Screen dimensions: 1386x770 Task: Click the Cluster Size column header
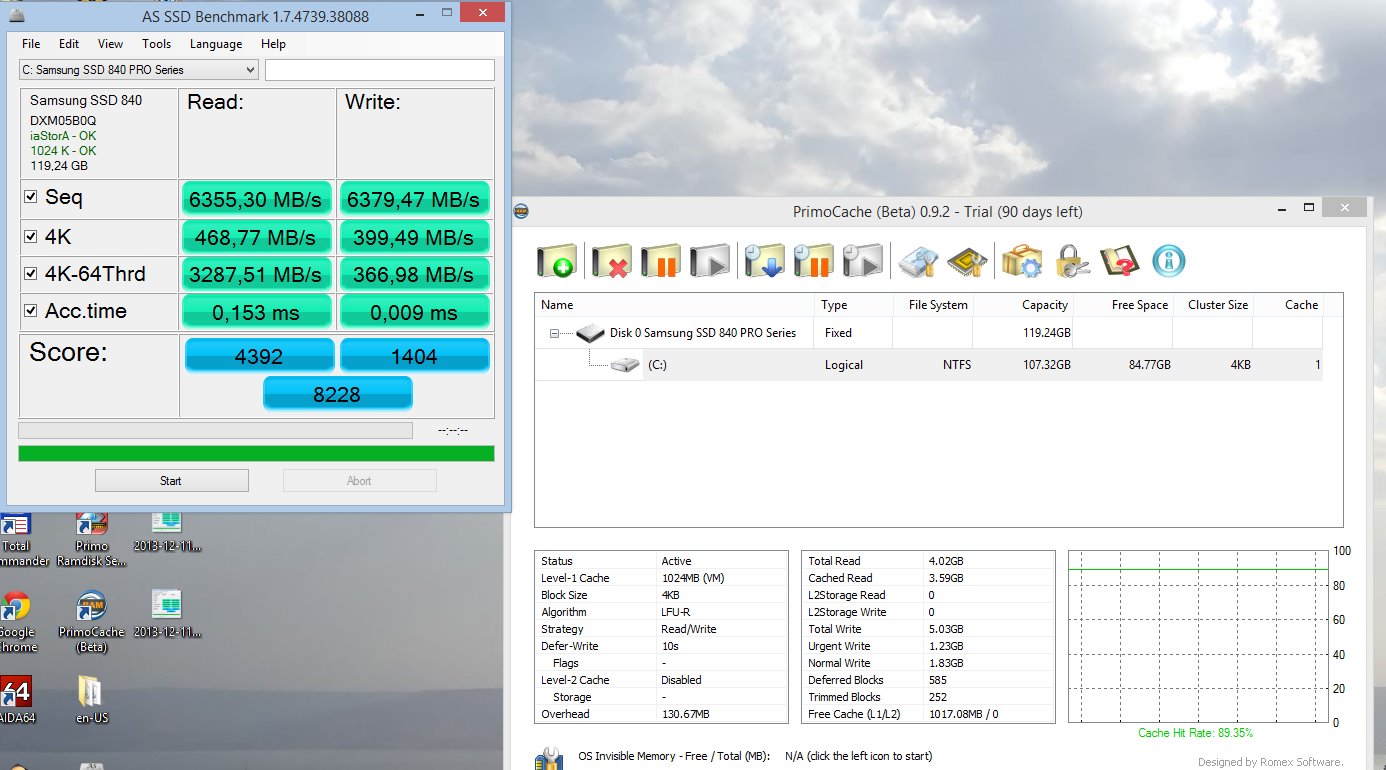(1213, 305)
